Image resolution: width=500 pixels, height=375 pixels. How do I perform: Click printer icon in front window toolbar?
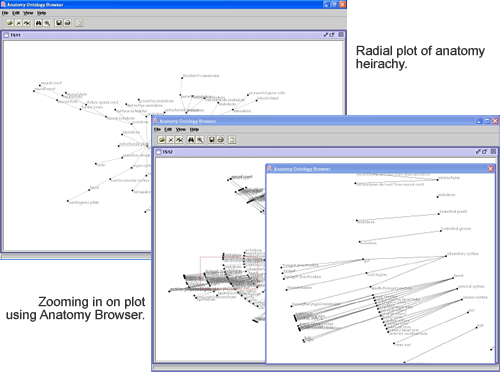coord(220,140)
